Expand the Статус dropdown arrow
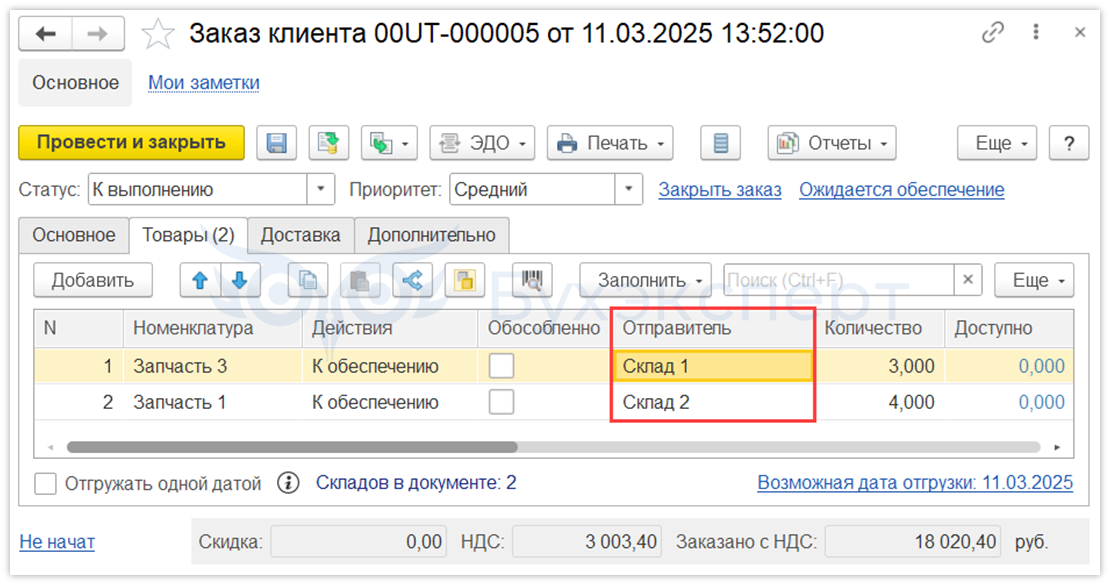 tap(320, 190)
